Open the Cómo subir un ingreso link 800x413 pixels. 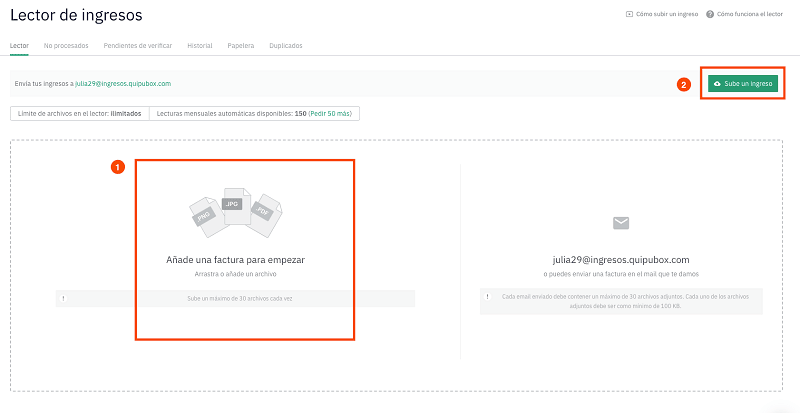[x=667, y=14]
